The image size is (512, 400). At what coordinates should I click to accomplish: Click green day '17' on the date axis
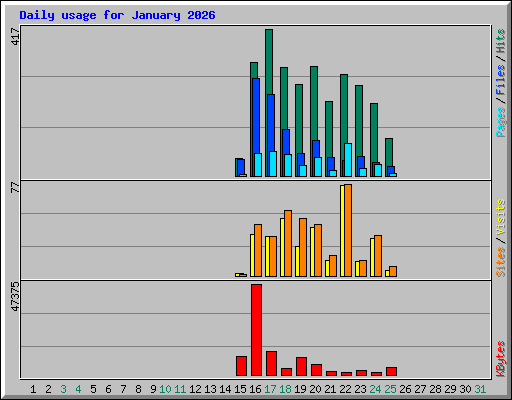pyautogui.click(x=270, y=389)
